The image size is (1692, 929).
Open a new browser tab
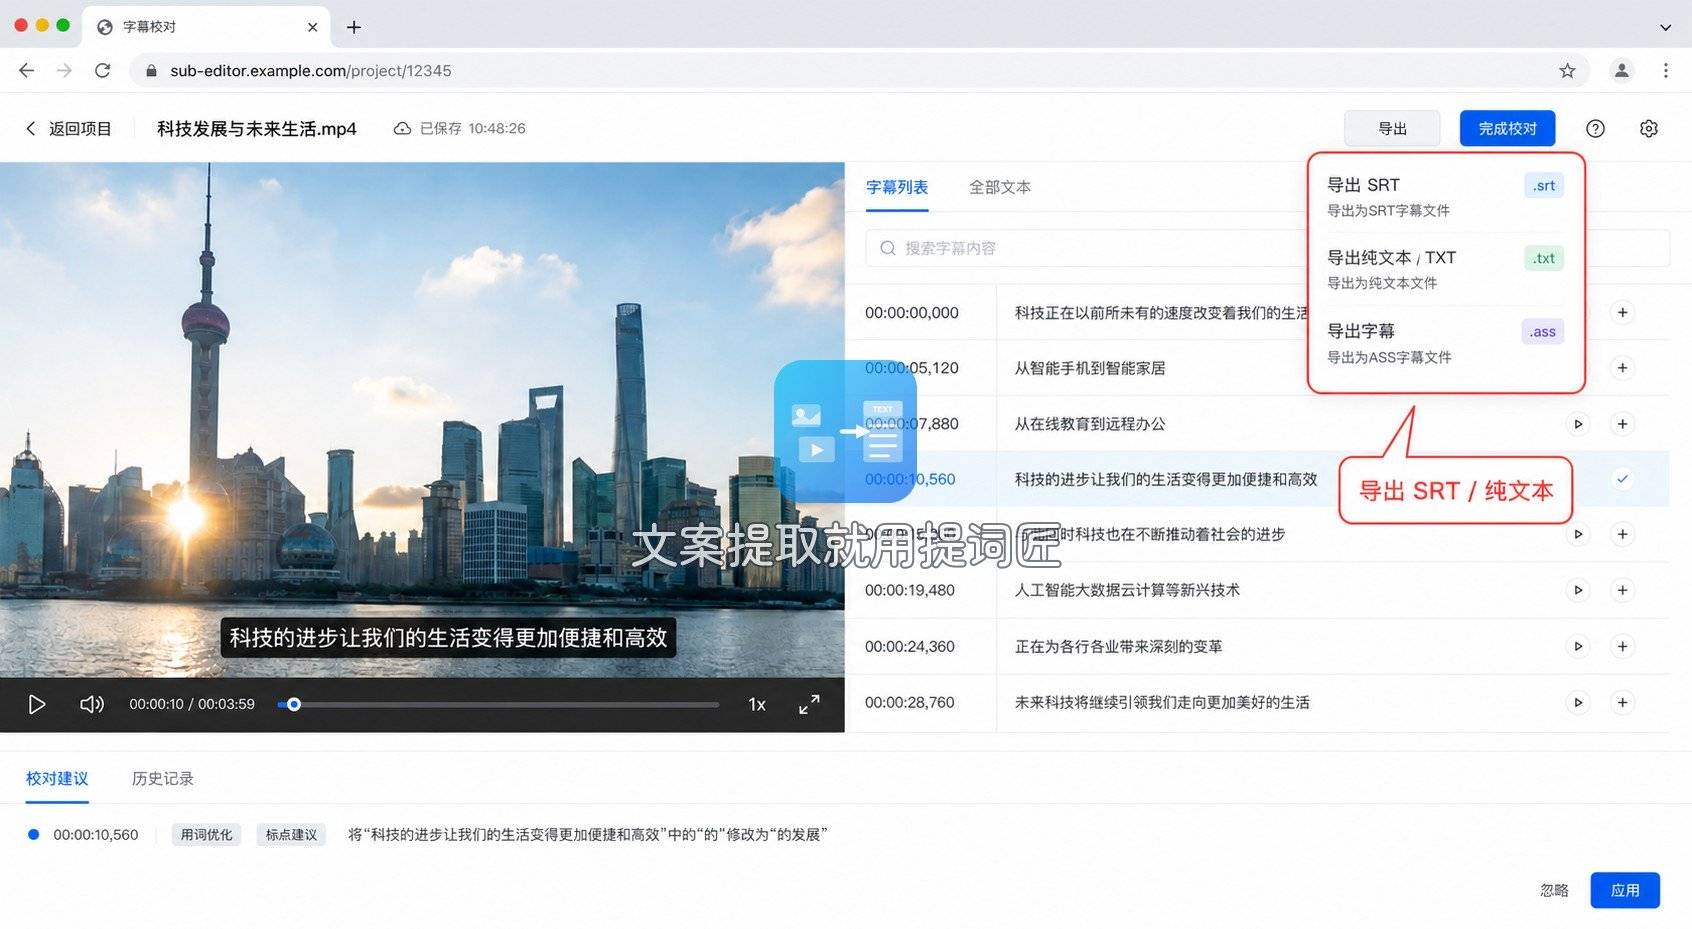click(x=354, y=27)
